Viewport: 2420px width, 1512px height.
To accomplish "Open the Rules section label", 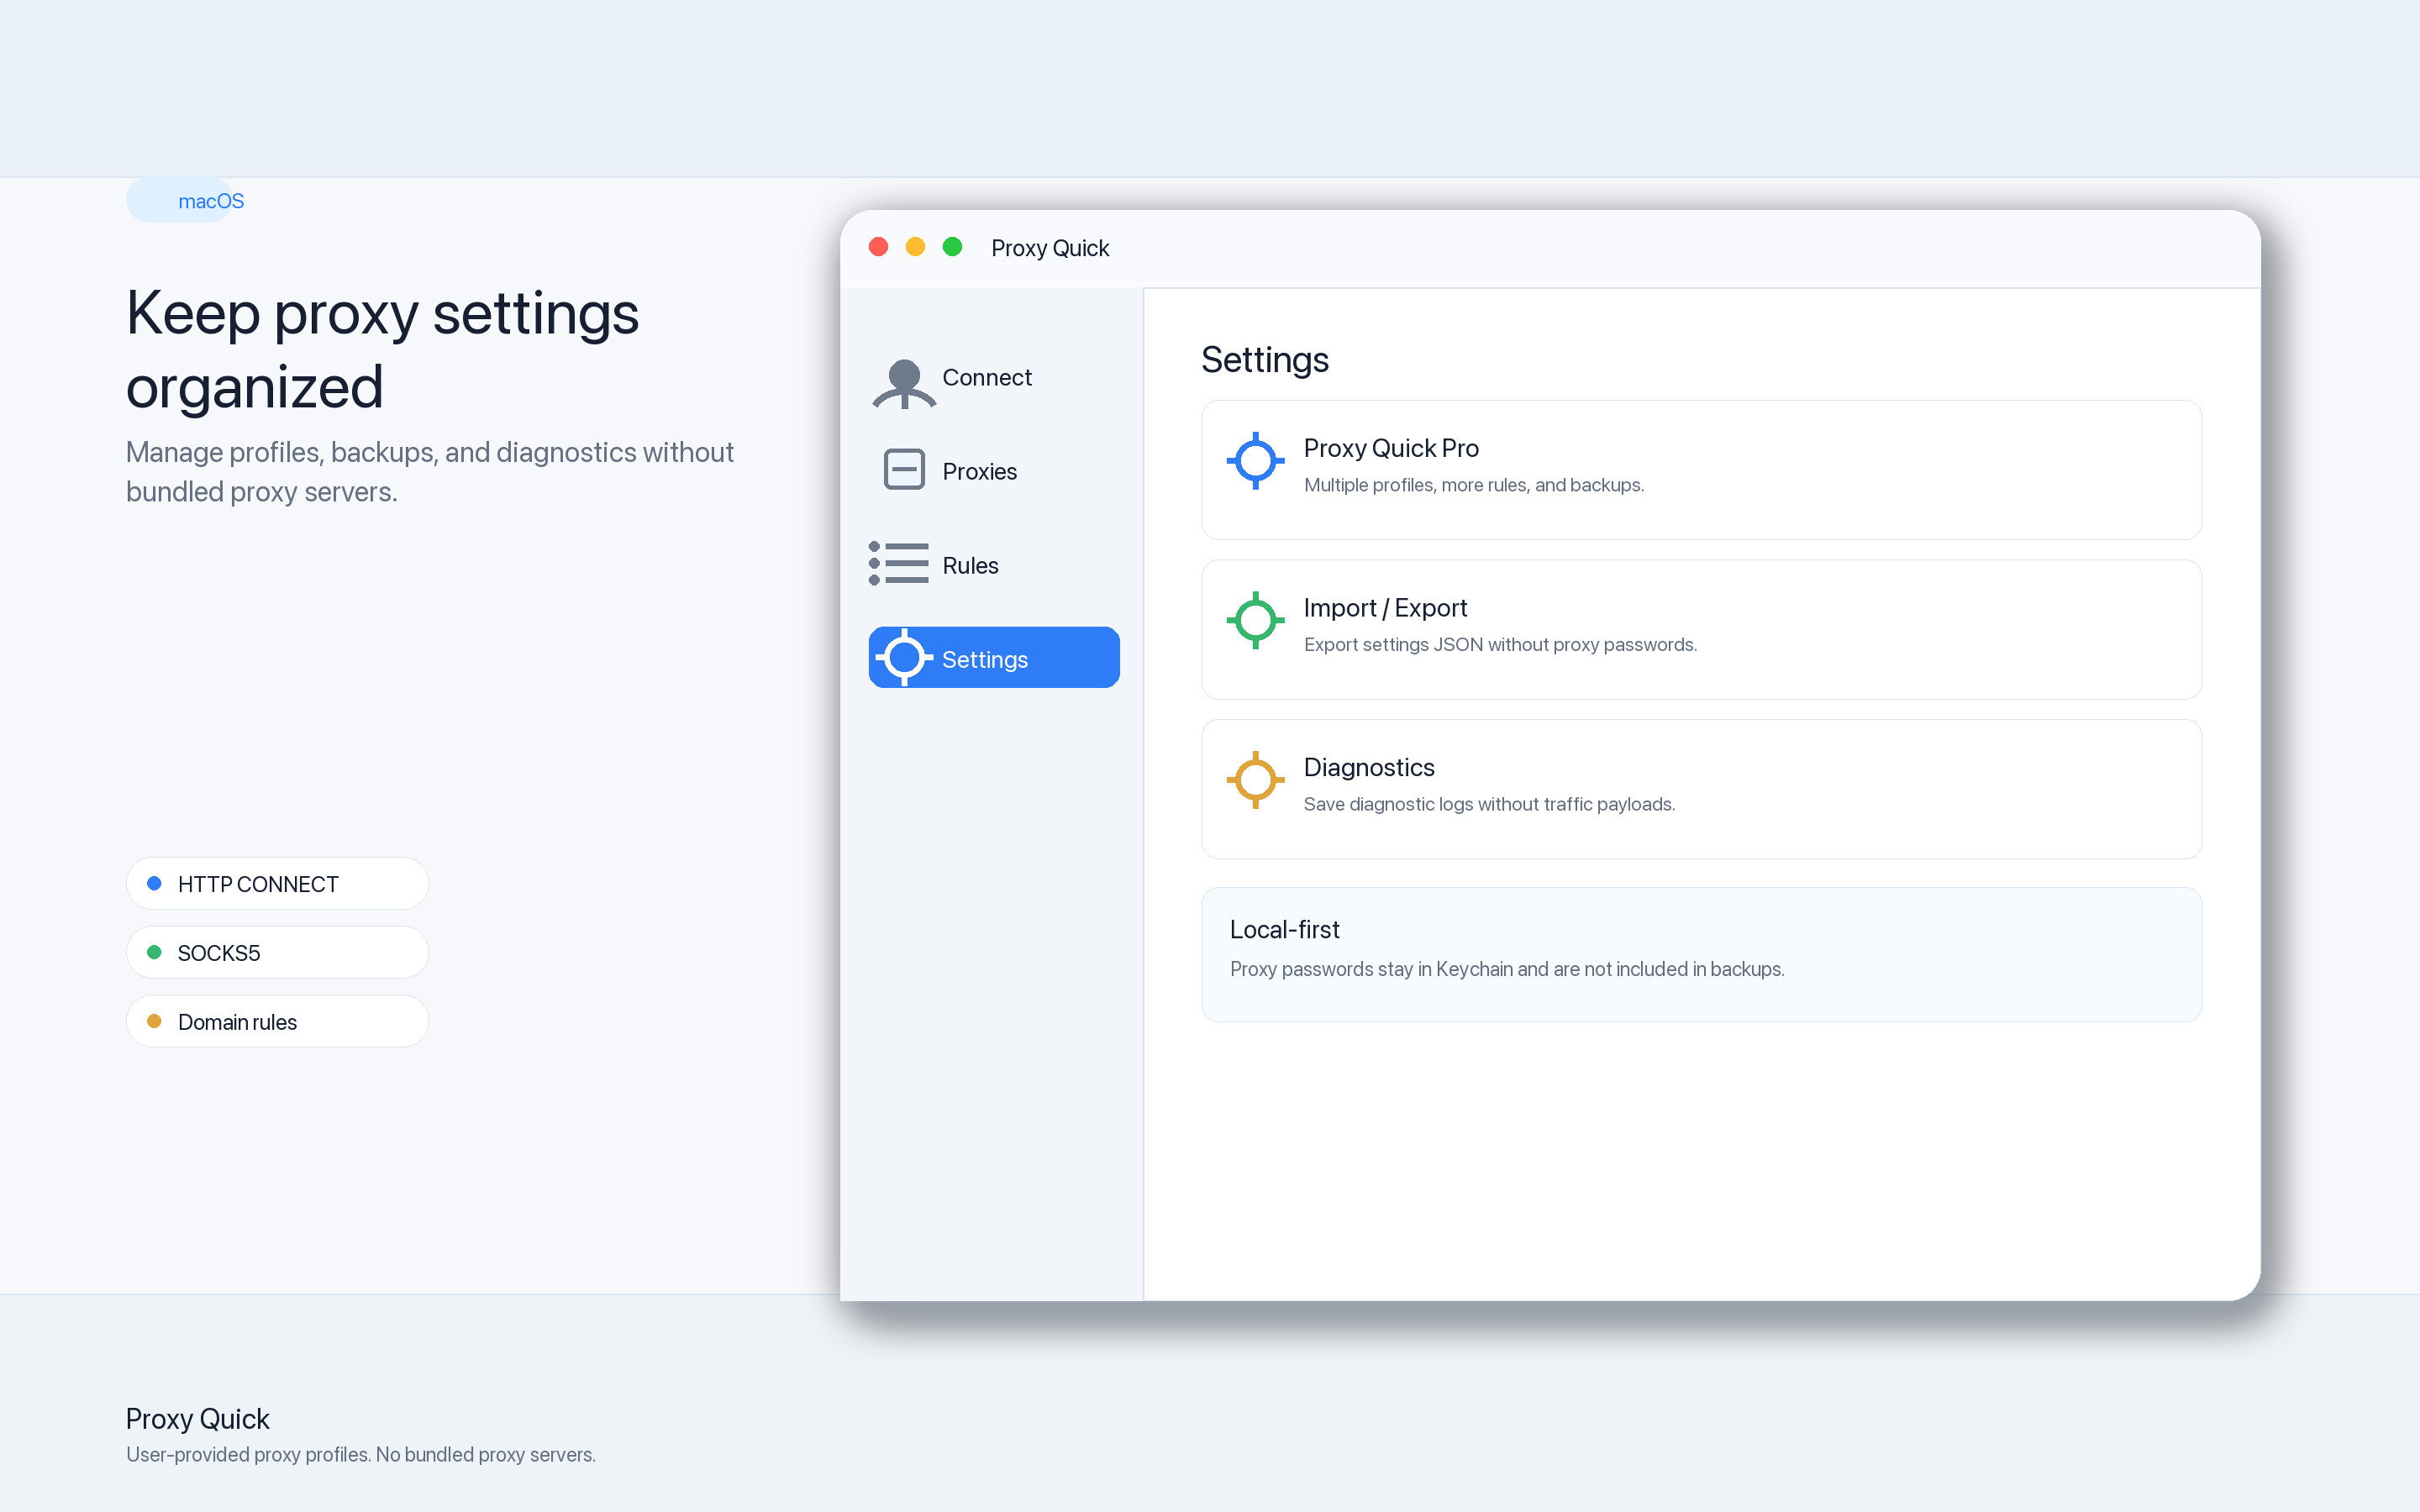I will [x=970, y=565].
